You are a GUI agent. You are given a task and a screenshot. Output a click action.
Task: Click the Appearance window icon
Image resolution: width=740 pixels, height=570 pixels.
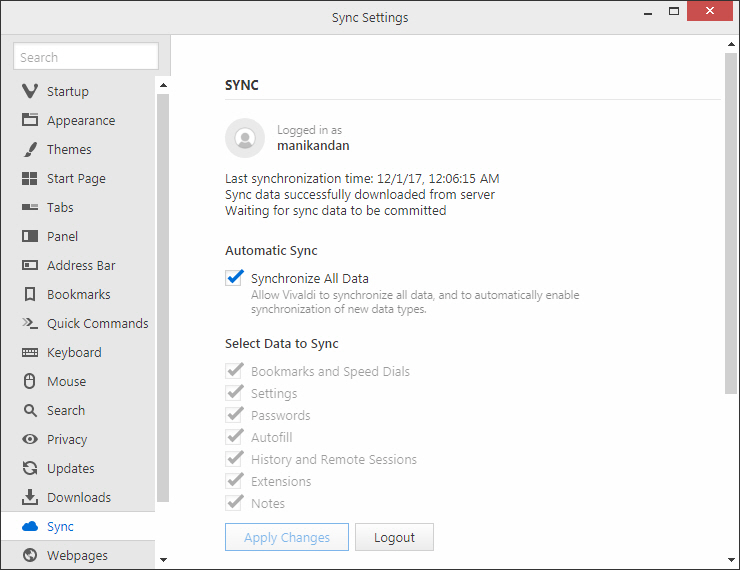(30, 120)
